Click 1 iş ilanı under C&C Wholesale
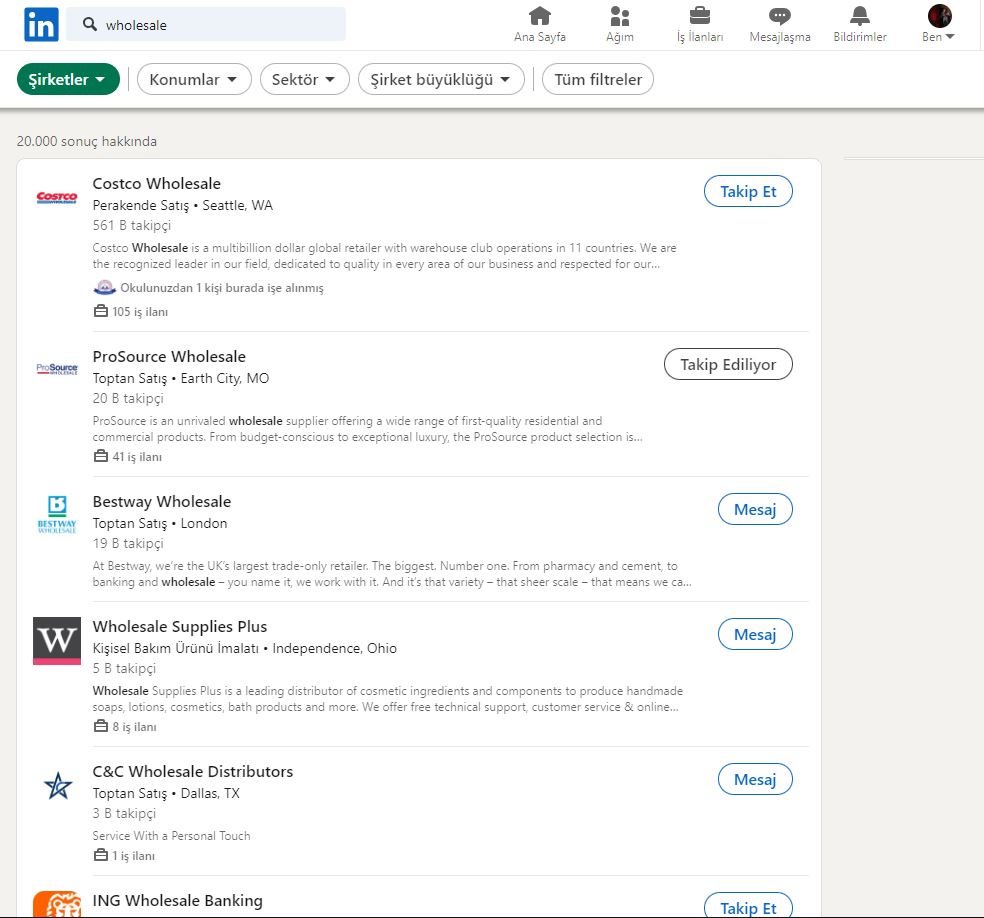The height and width of the screenshot is (918, 984). pyautogui.click(x=133, y=855)
